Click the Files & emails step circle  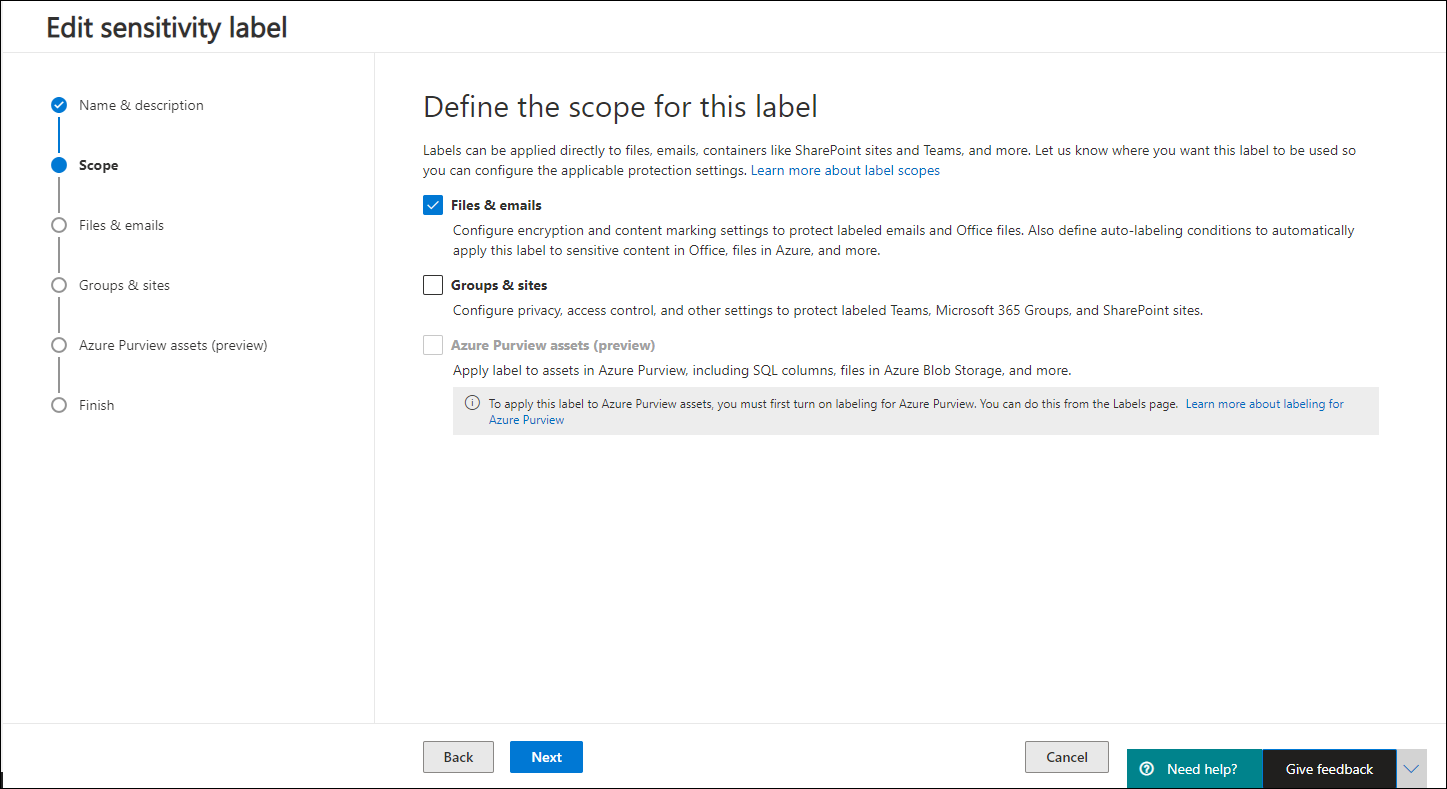pyautogui.click(x=59, y=225)
